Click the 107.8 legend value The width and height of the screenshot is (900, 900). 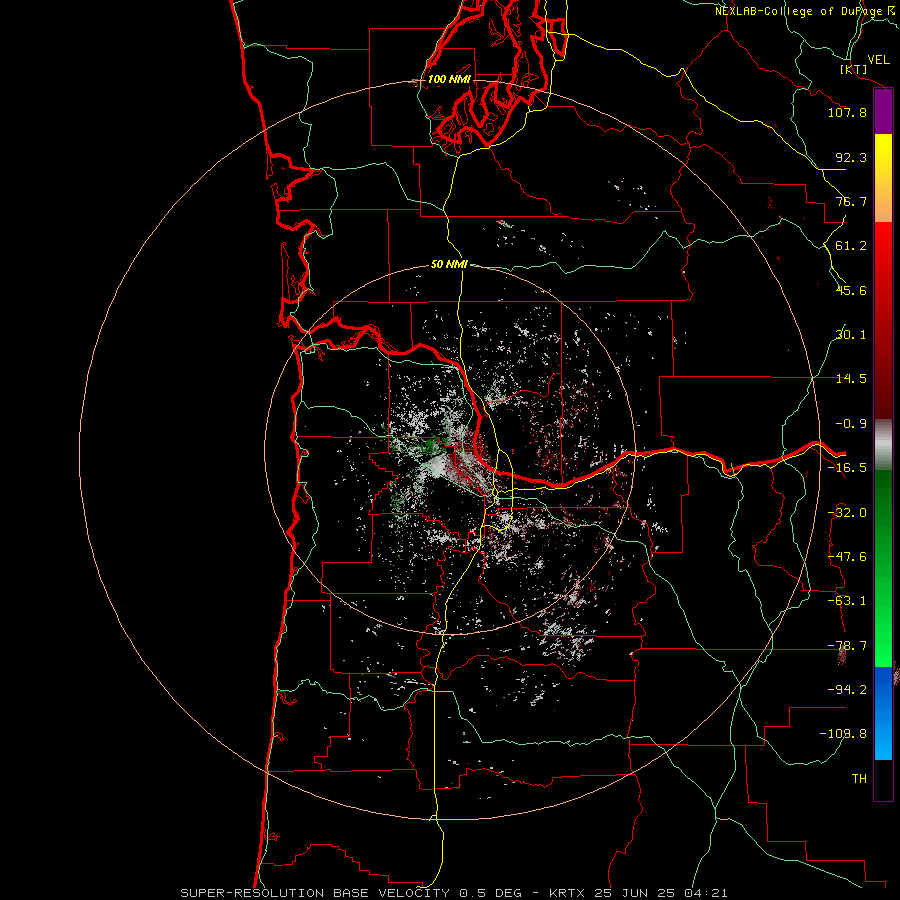click(x=847, y=112)
